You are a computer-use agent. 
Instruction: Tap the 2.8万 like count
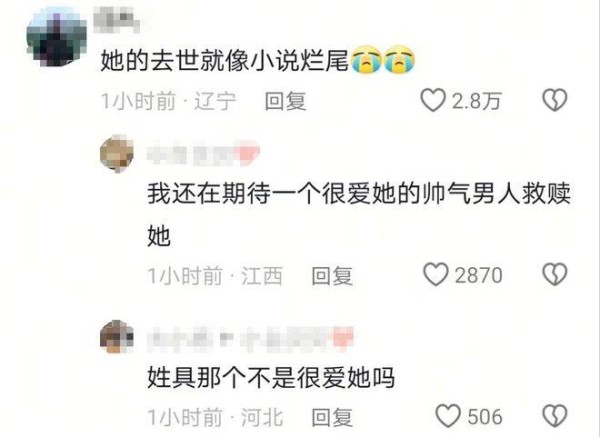tap(476, 101)
